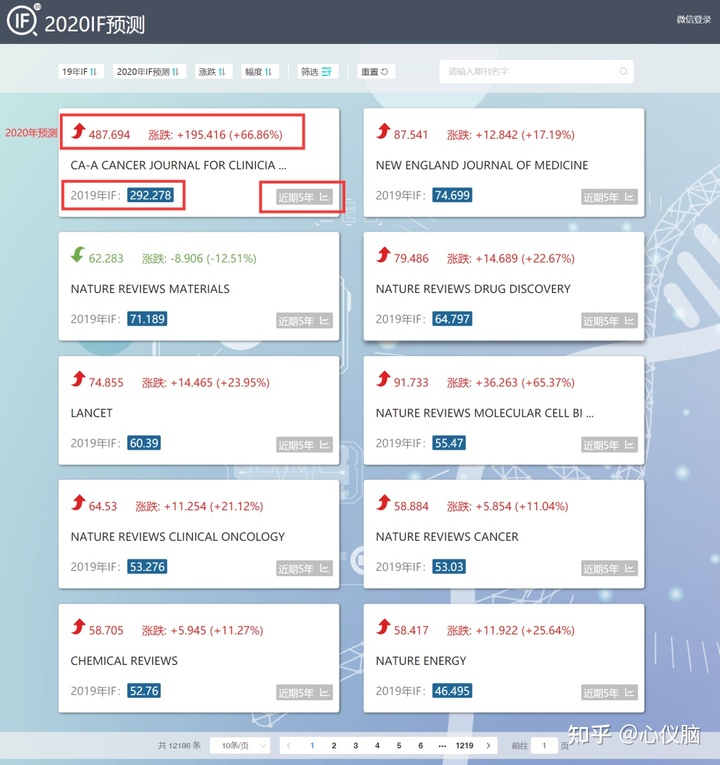Click the red up arrow beside 487.694
This screenshot has width=720, height=765.
[78, 131]
